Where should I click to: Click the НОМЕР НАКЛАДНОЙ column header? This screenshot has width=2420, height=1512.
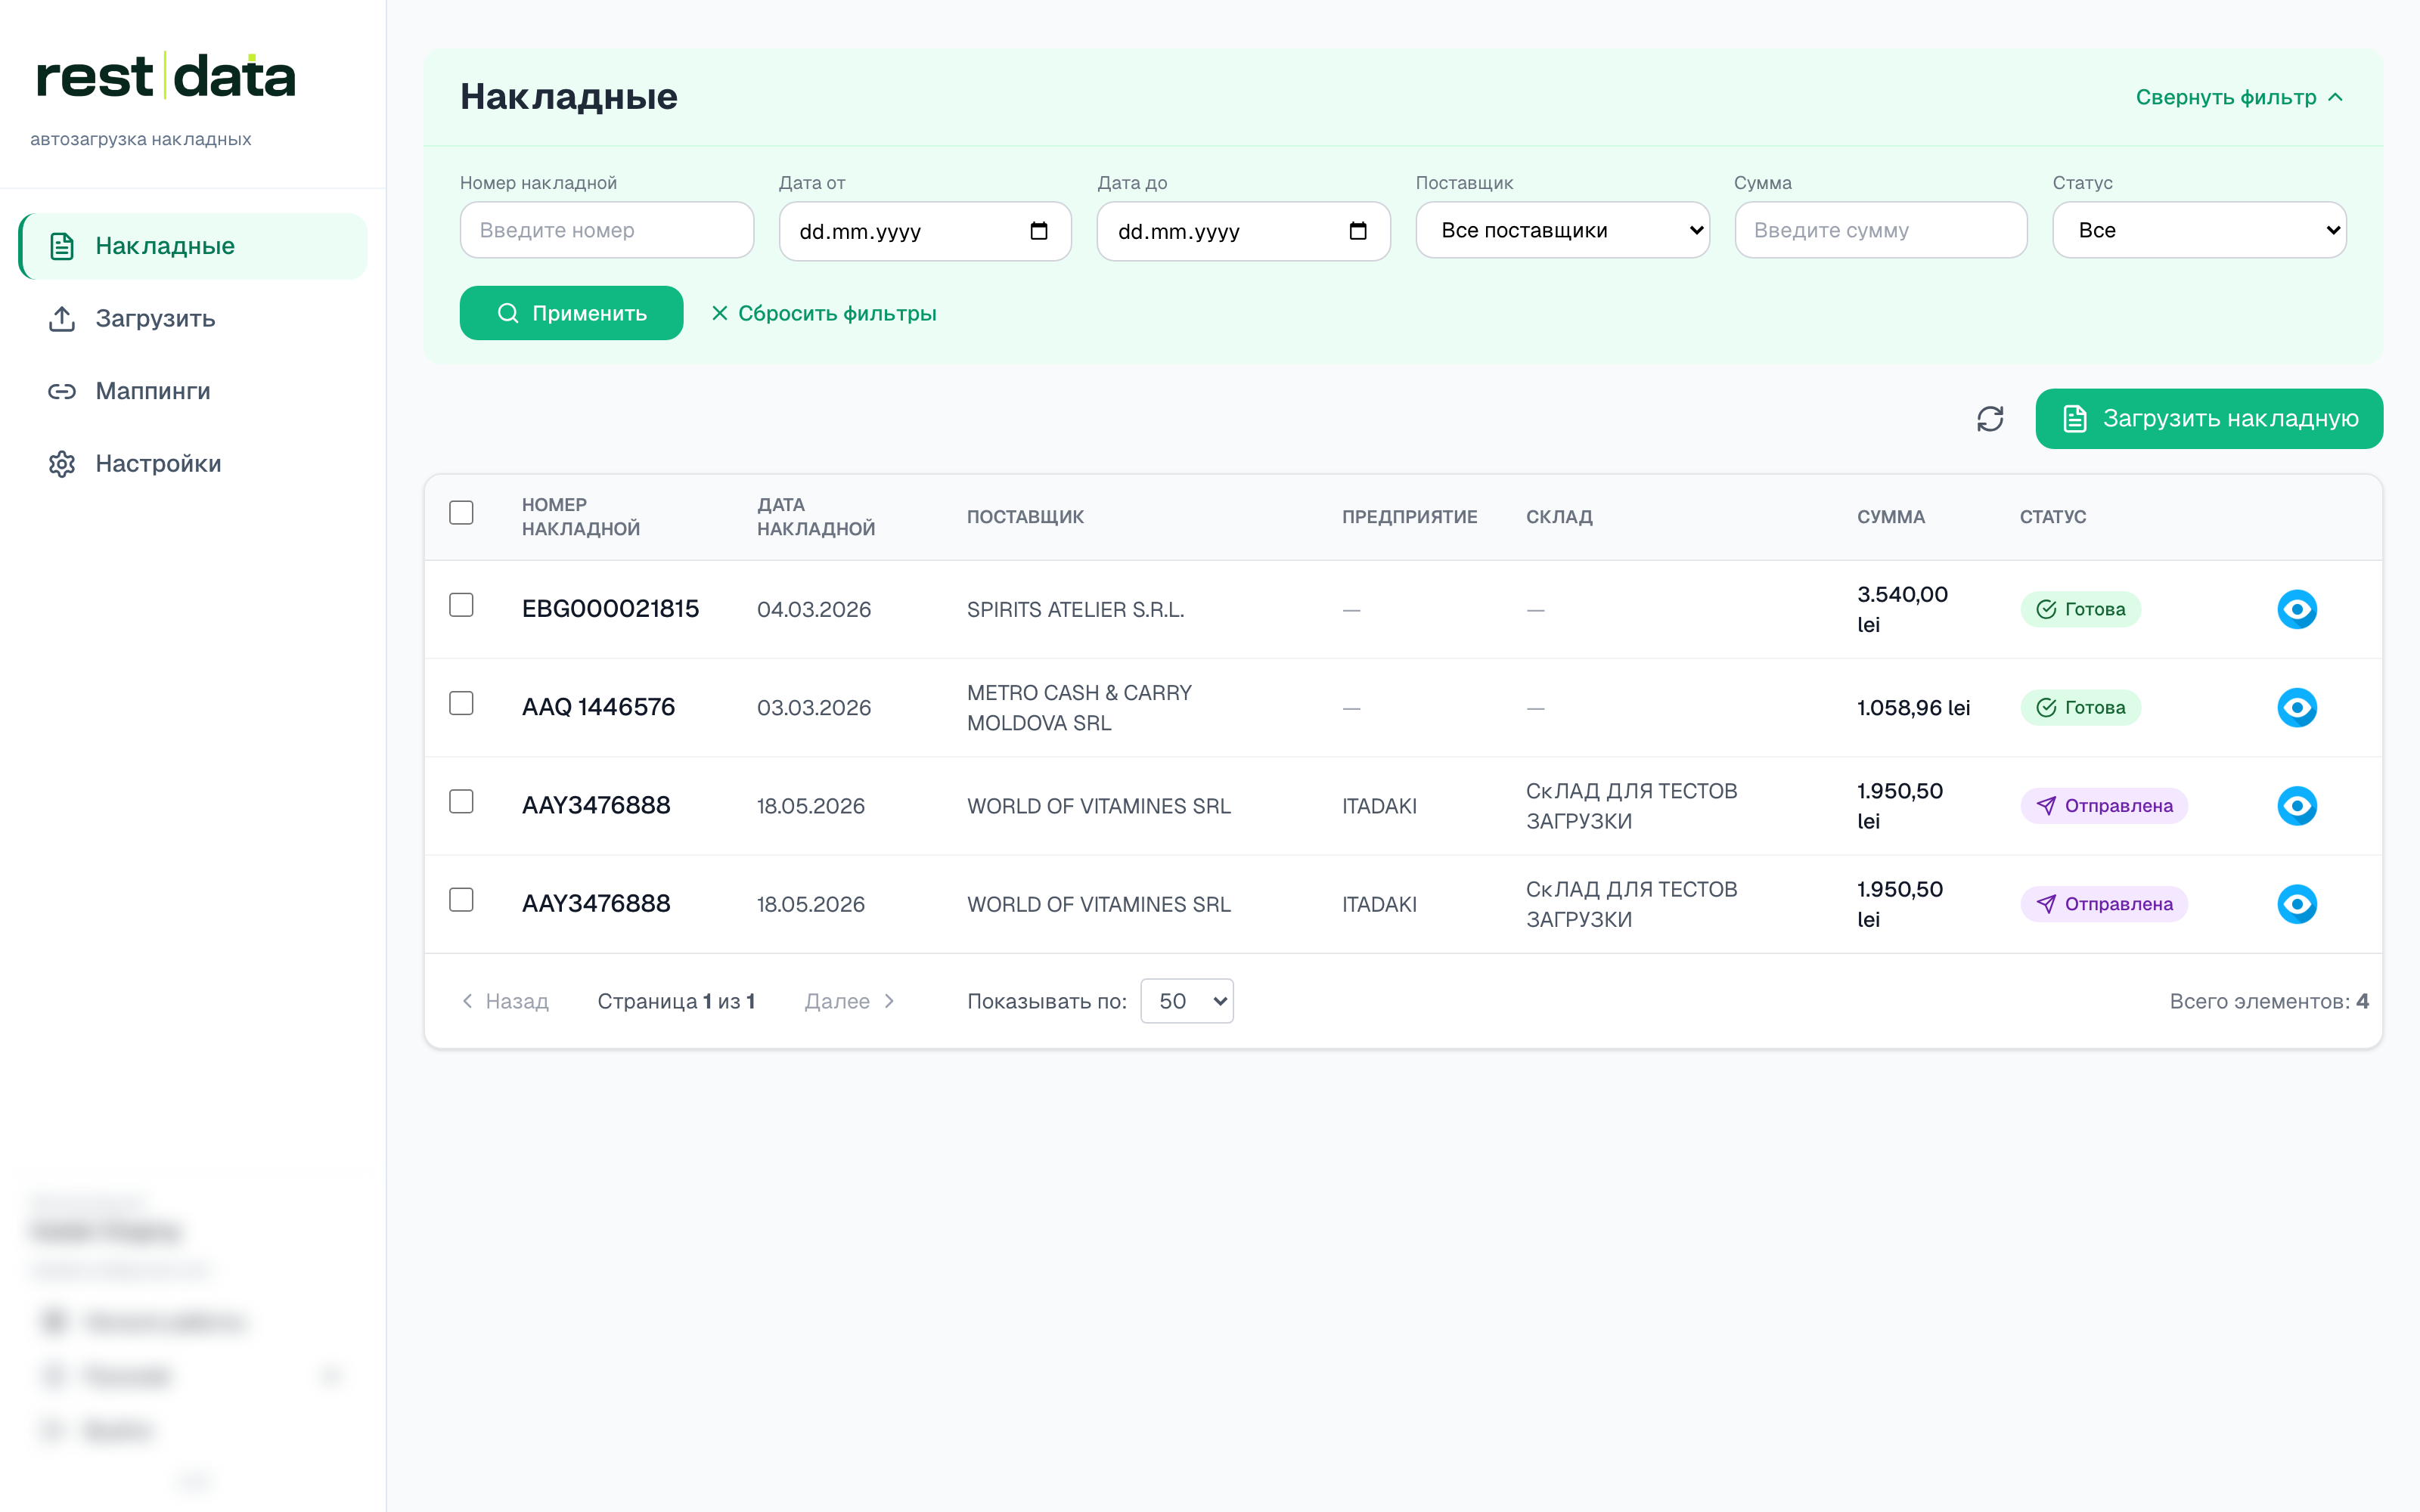(x=581, y=517)
